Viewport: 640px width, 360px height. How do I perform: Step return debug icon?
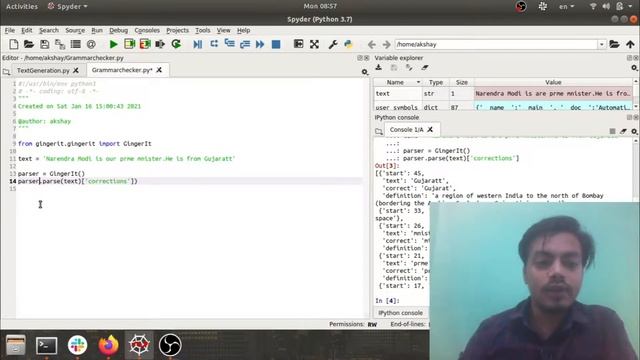click(245, 44)
